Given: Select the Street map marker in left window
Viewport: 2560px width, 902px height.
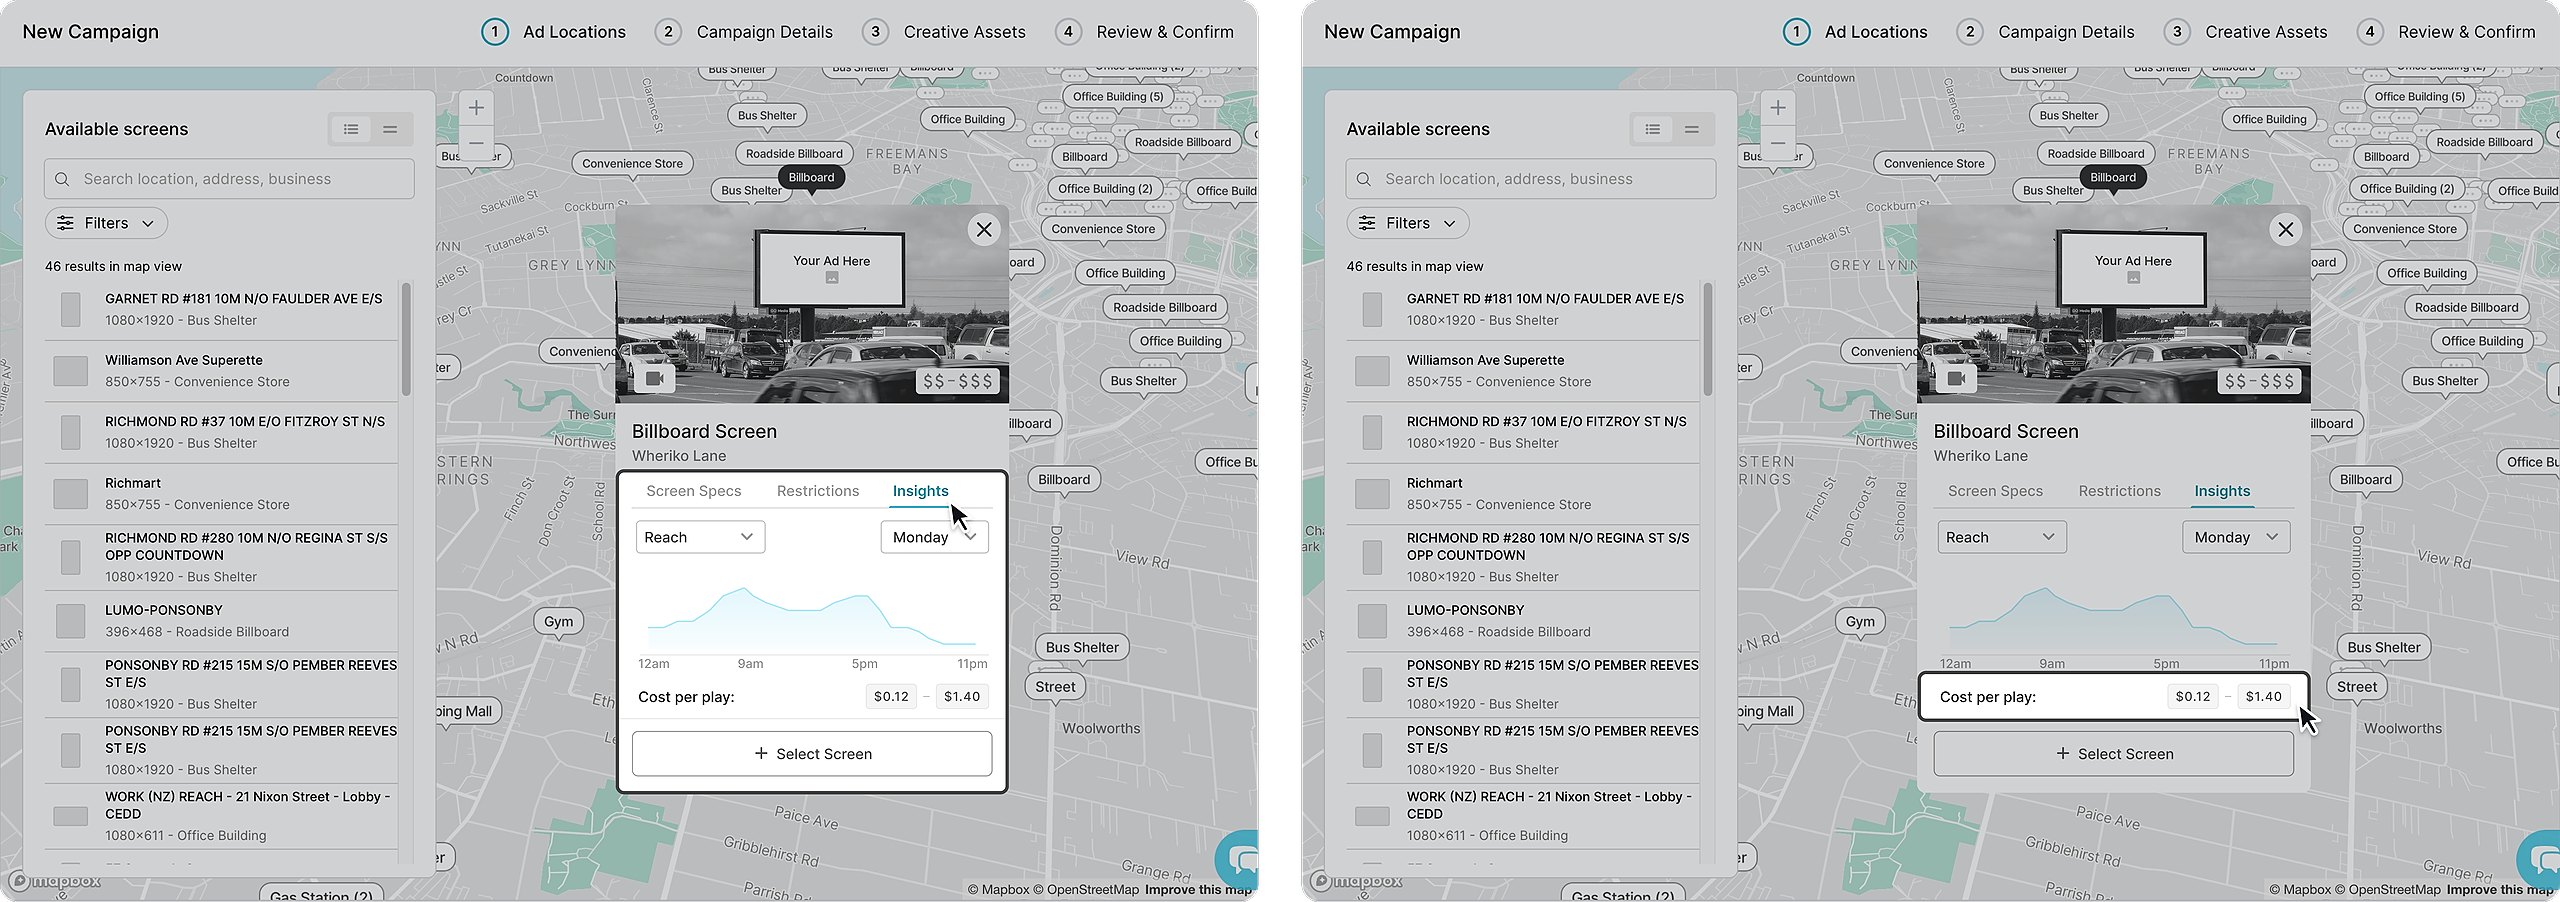Looking at the screenshot, I should pos(1055,687).
